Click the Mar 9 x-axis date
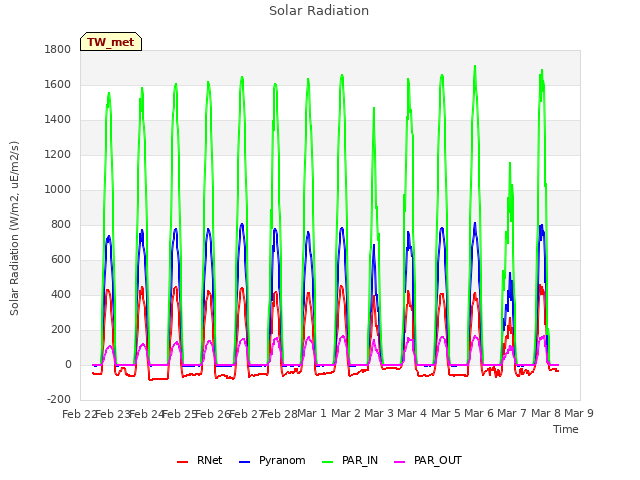The height and width of the screenshot is (480, 640). (x=579, y=413)
